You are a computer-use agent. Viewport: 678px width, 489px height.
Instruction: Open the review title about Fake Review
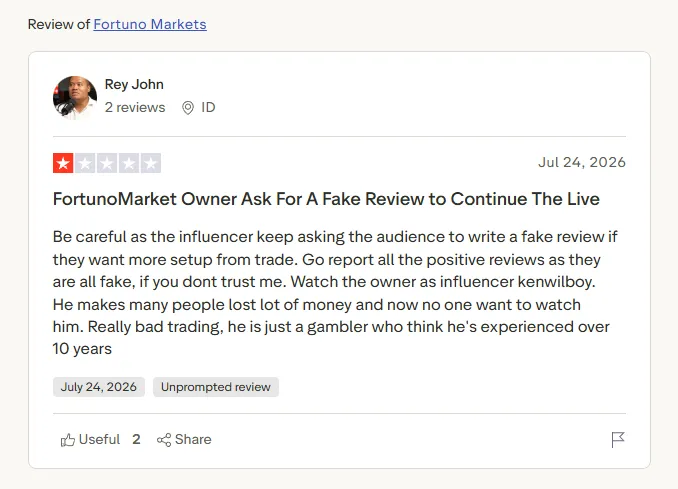[326, 199]
